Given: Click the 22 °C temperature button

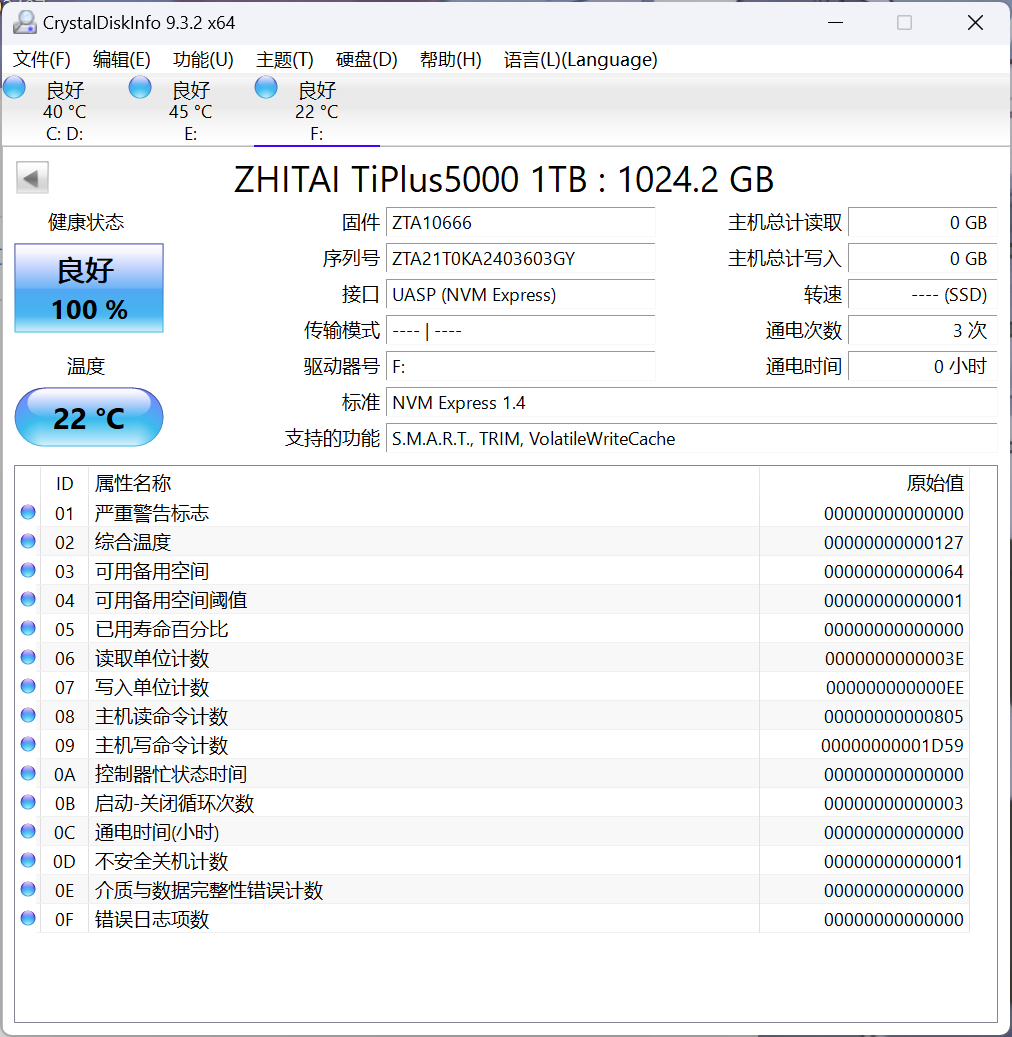Looking at the screenshot, I should tap(88, 417).
